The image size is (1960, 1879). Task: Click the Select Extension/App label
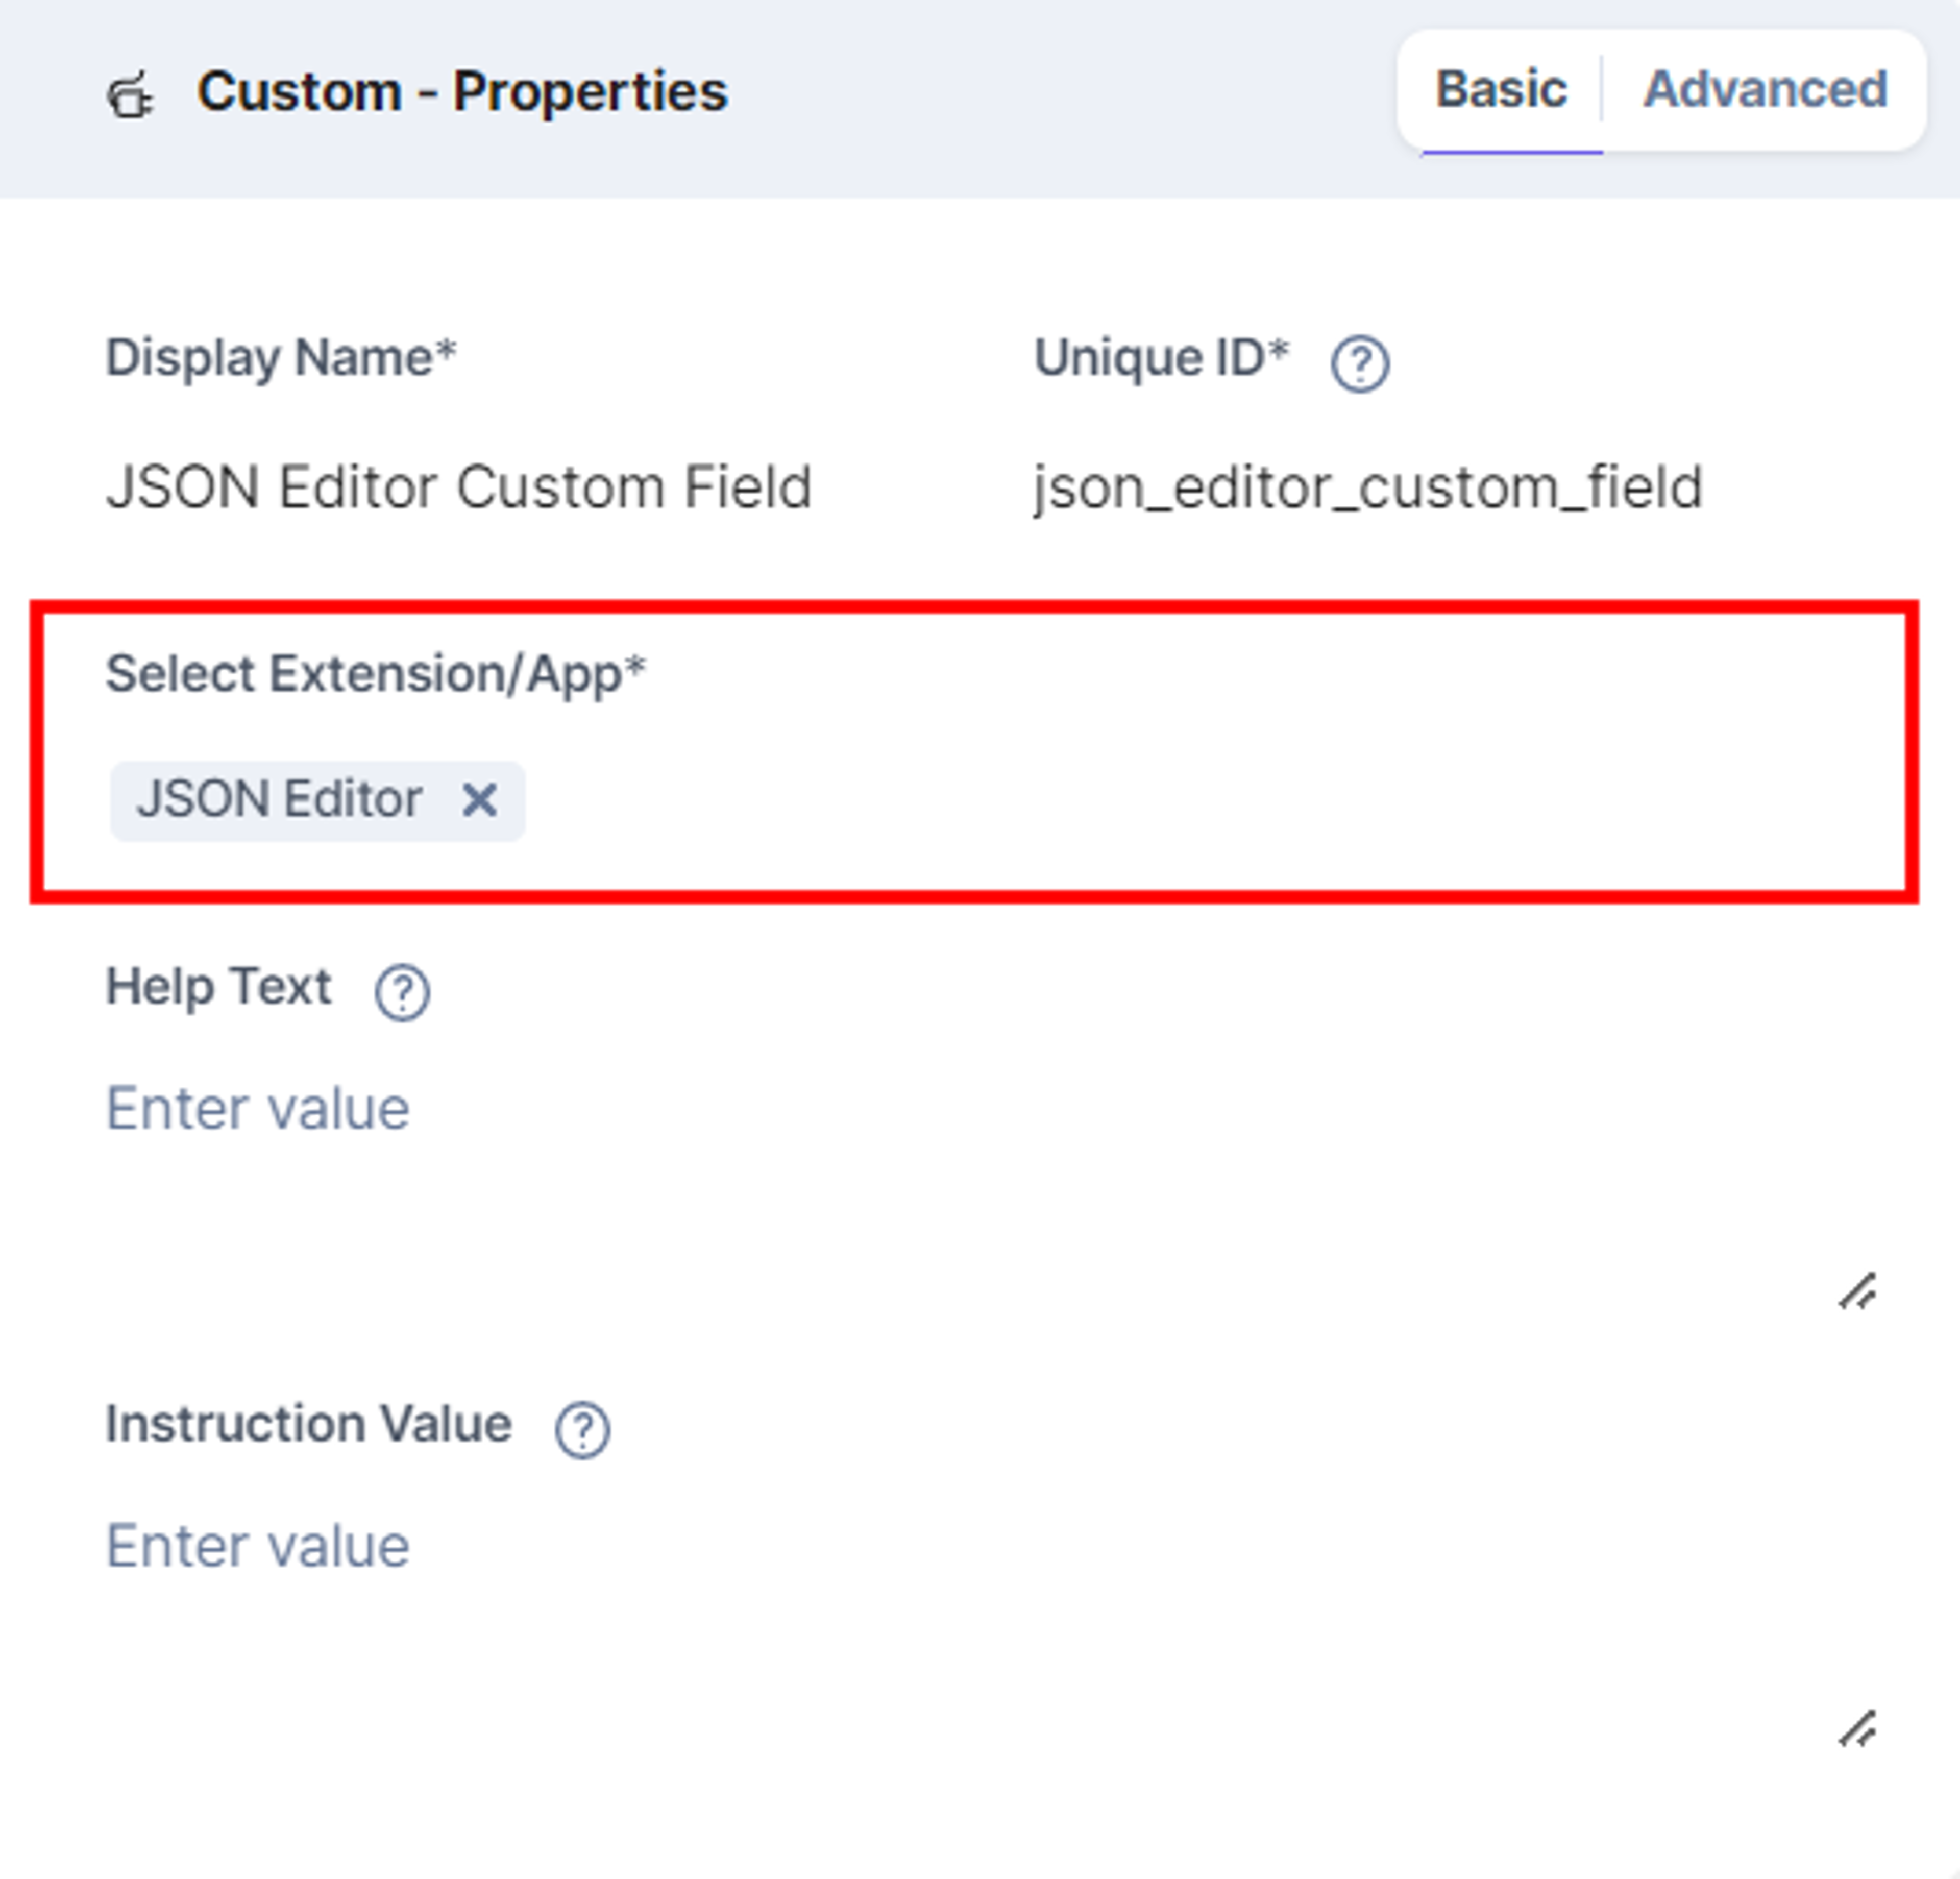(x=375, y=674)
